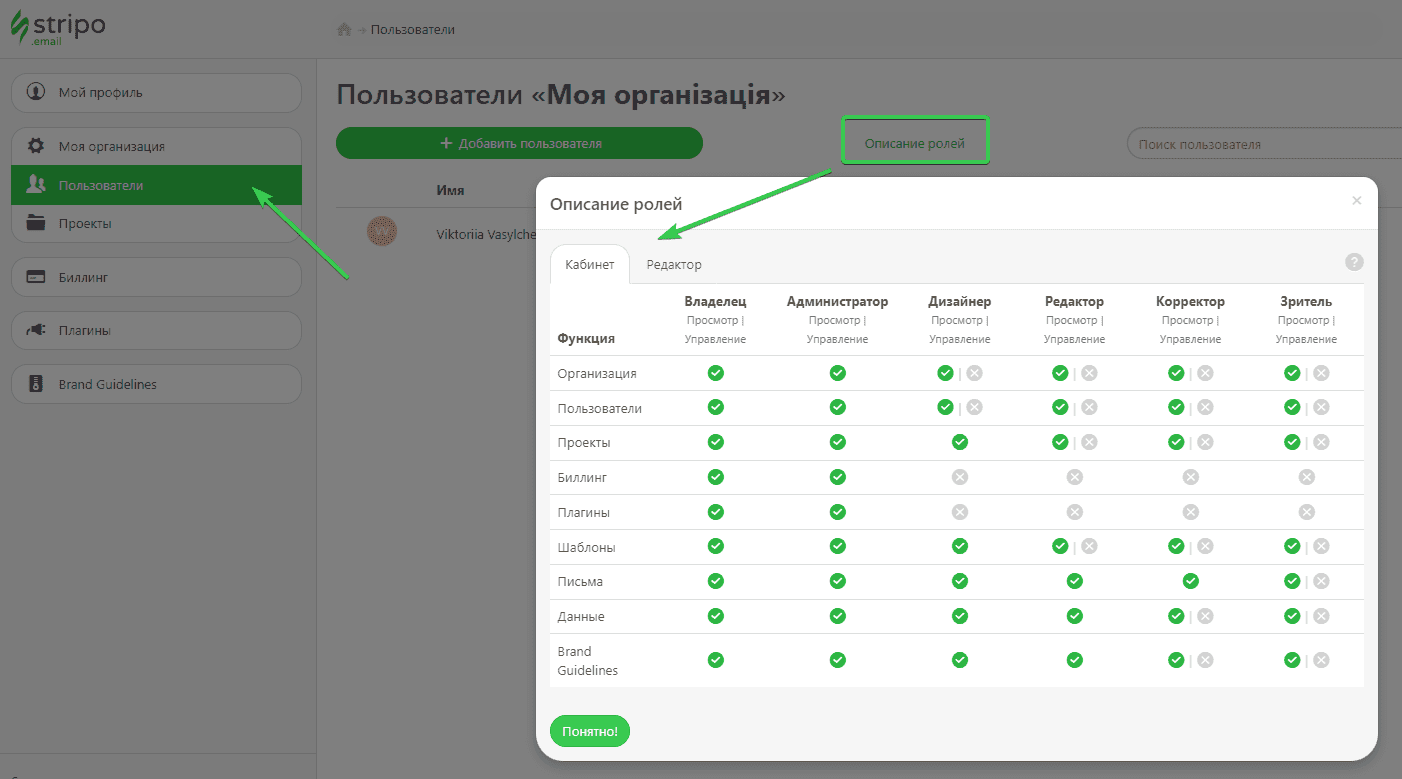The height and width of the screenshot is (779, 1402).
Task: Open Мой профиль from the sidebar
Action: (36, 92)
